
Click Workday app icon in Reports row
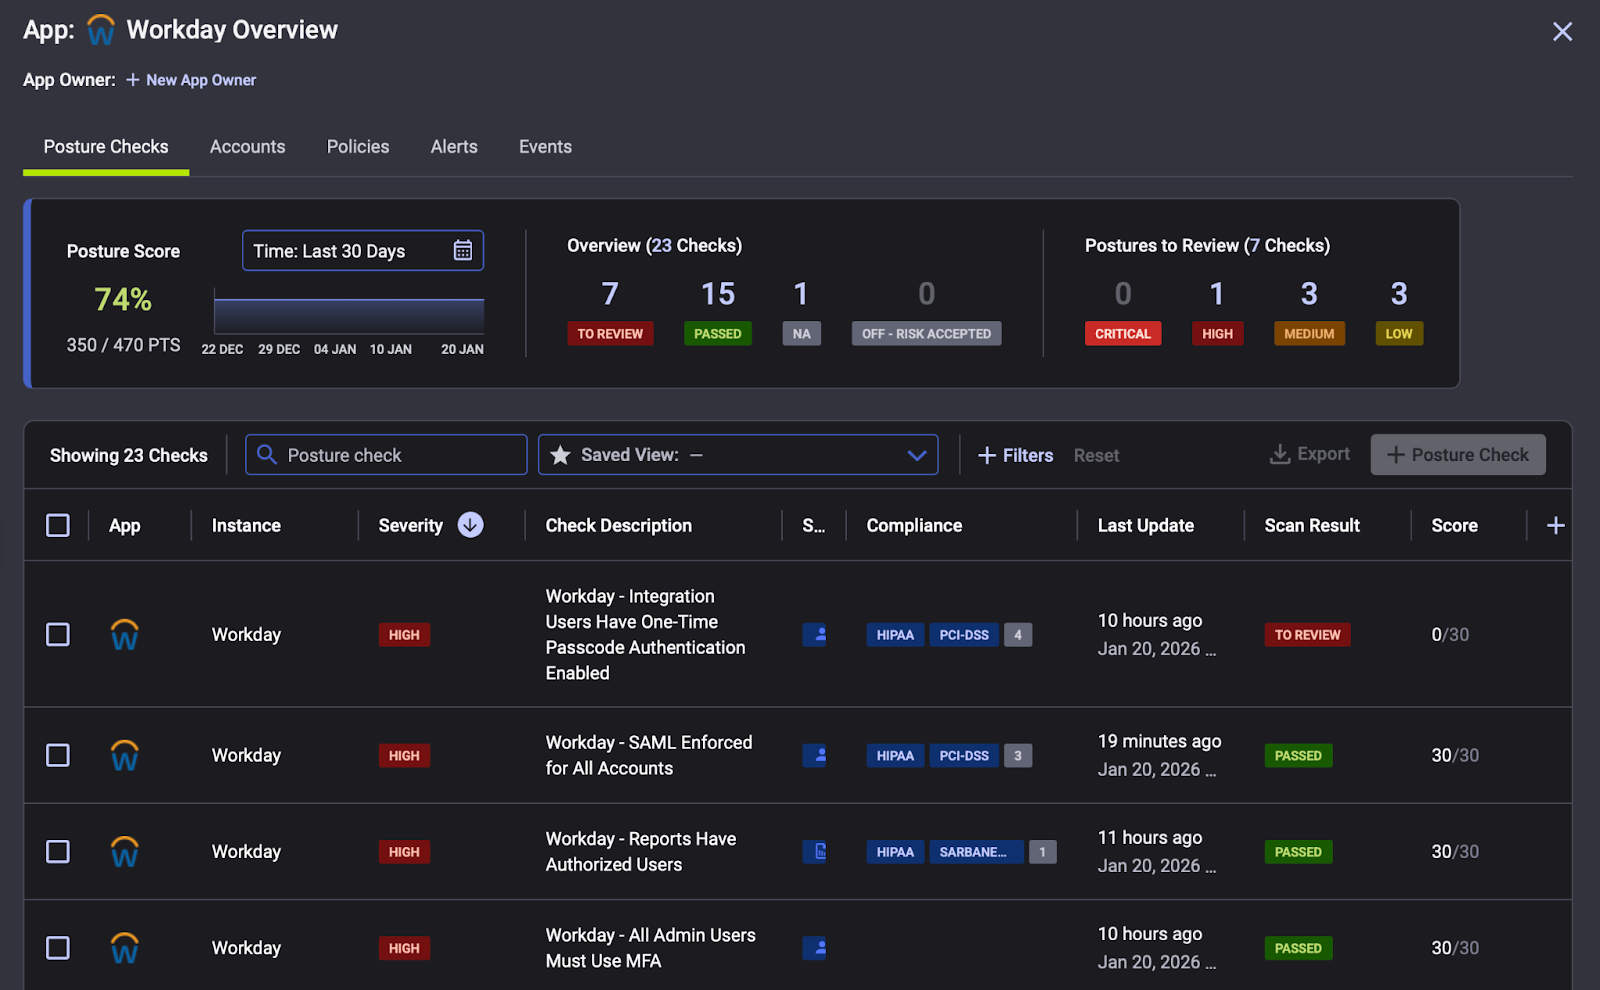pyautogui.click(x=124, y=852)
